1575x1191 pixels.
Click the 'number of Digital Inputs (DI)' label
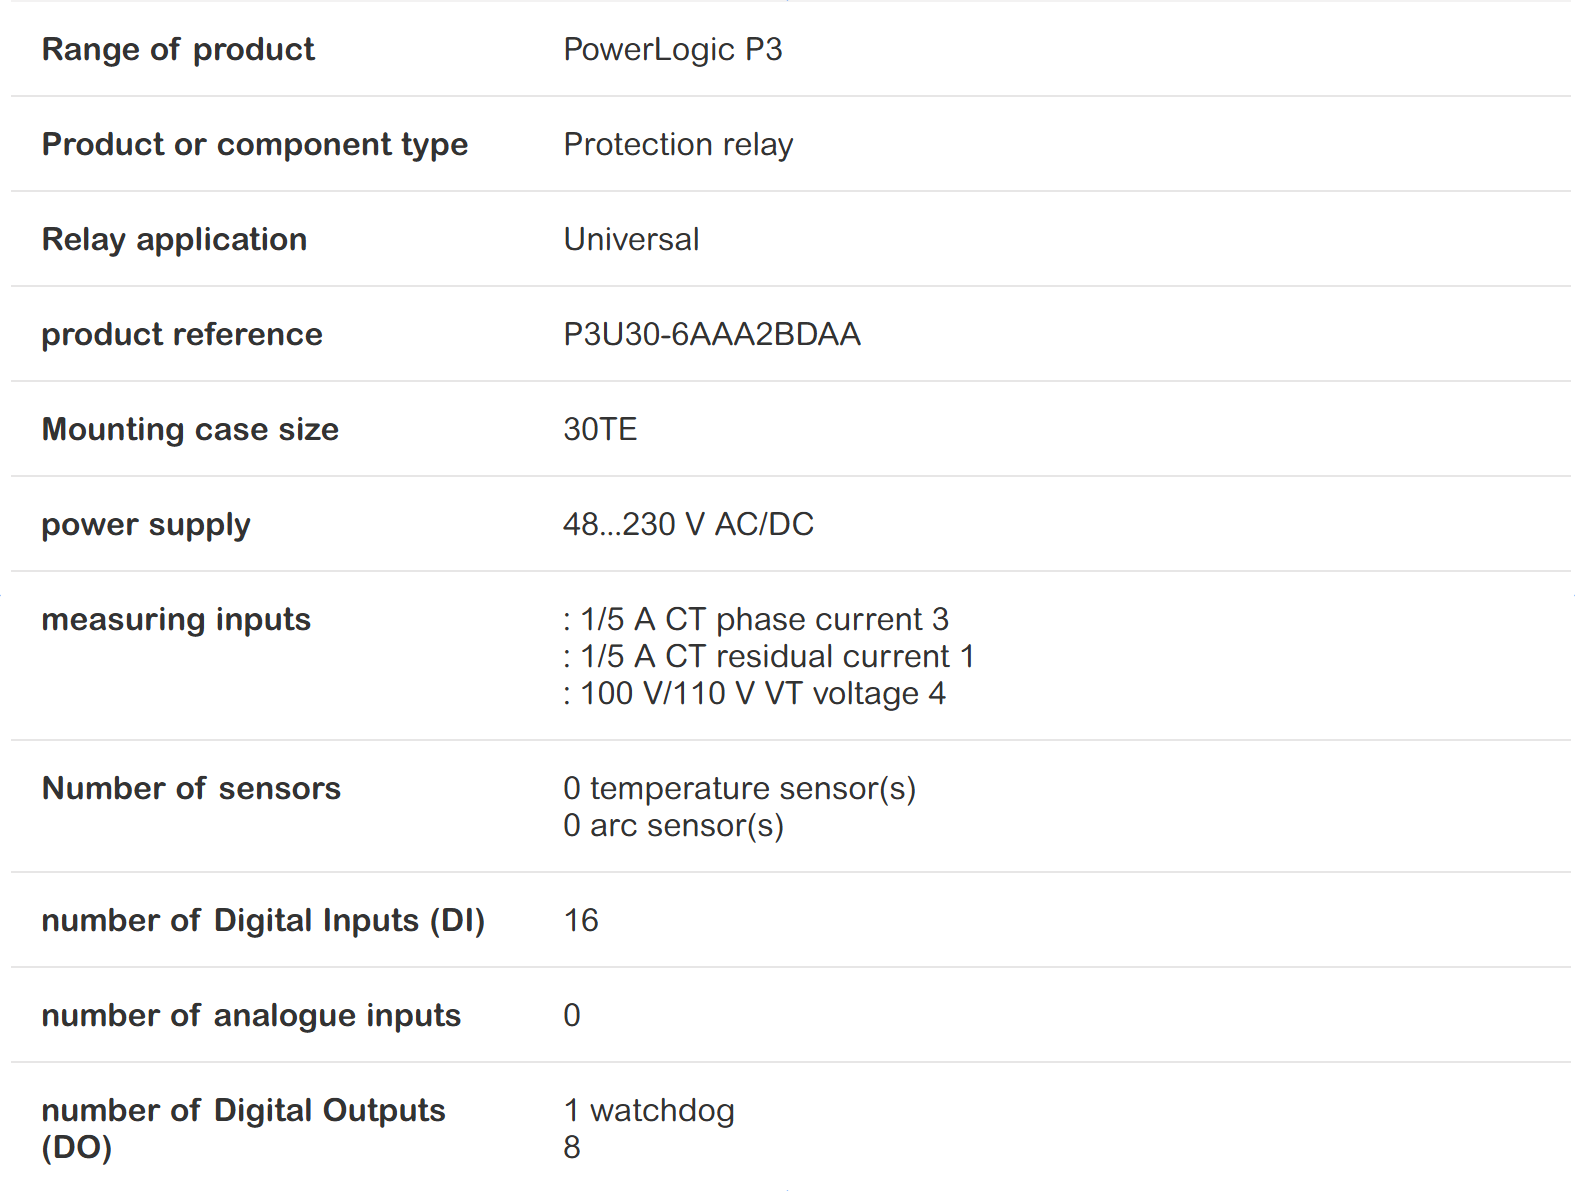(262, 920)
